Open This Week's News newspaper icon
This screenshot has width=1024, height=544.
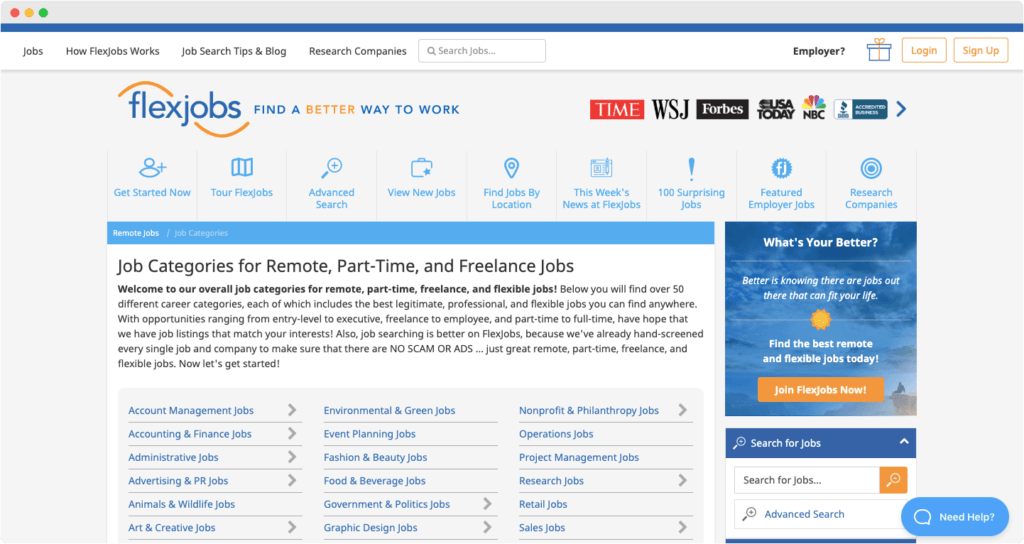click(x=601, y=168)
